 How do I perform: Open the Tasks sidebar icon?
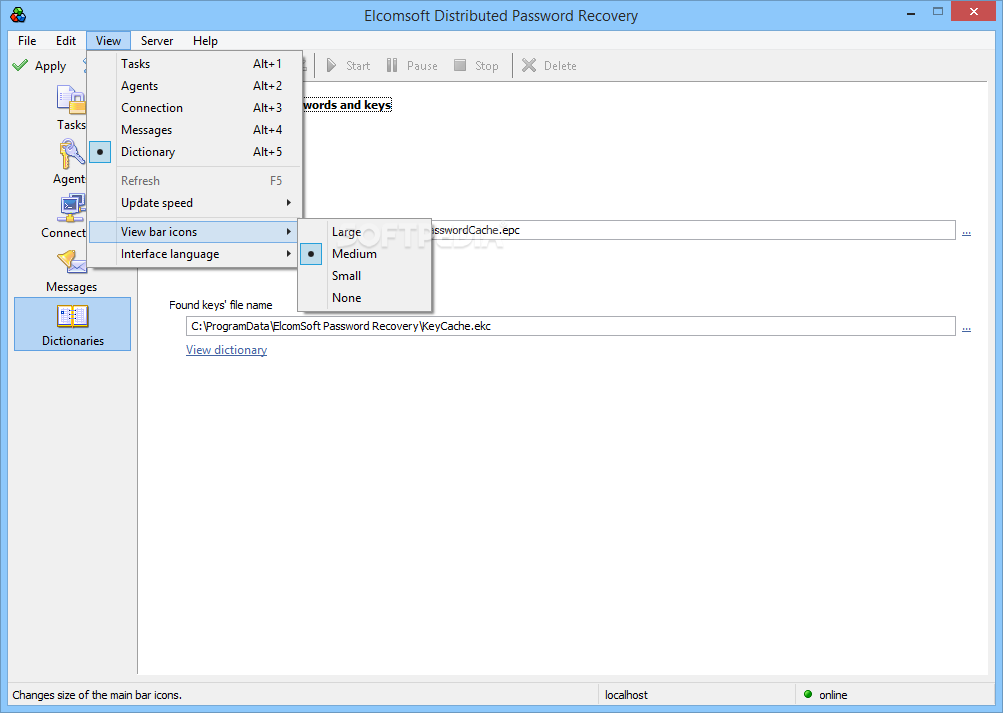click(x=71, y=101)
